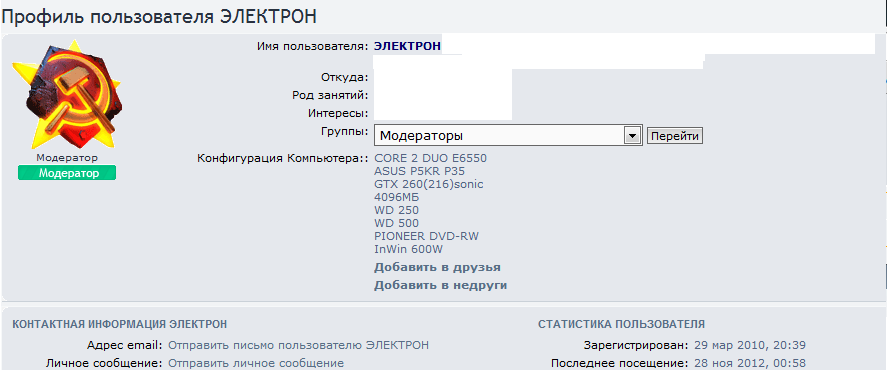This screenshot has width=887, height=370.
Task: Click the username ЭЛЕКТРОН in bold
Action: 407,46
